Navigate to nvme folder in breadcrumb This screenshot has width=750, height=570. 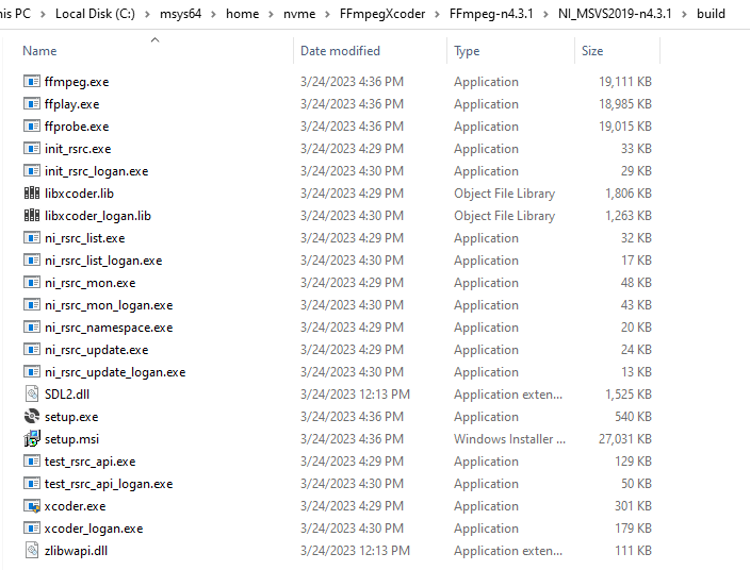pos(299,13)
